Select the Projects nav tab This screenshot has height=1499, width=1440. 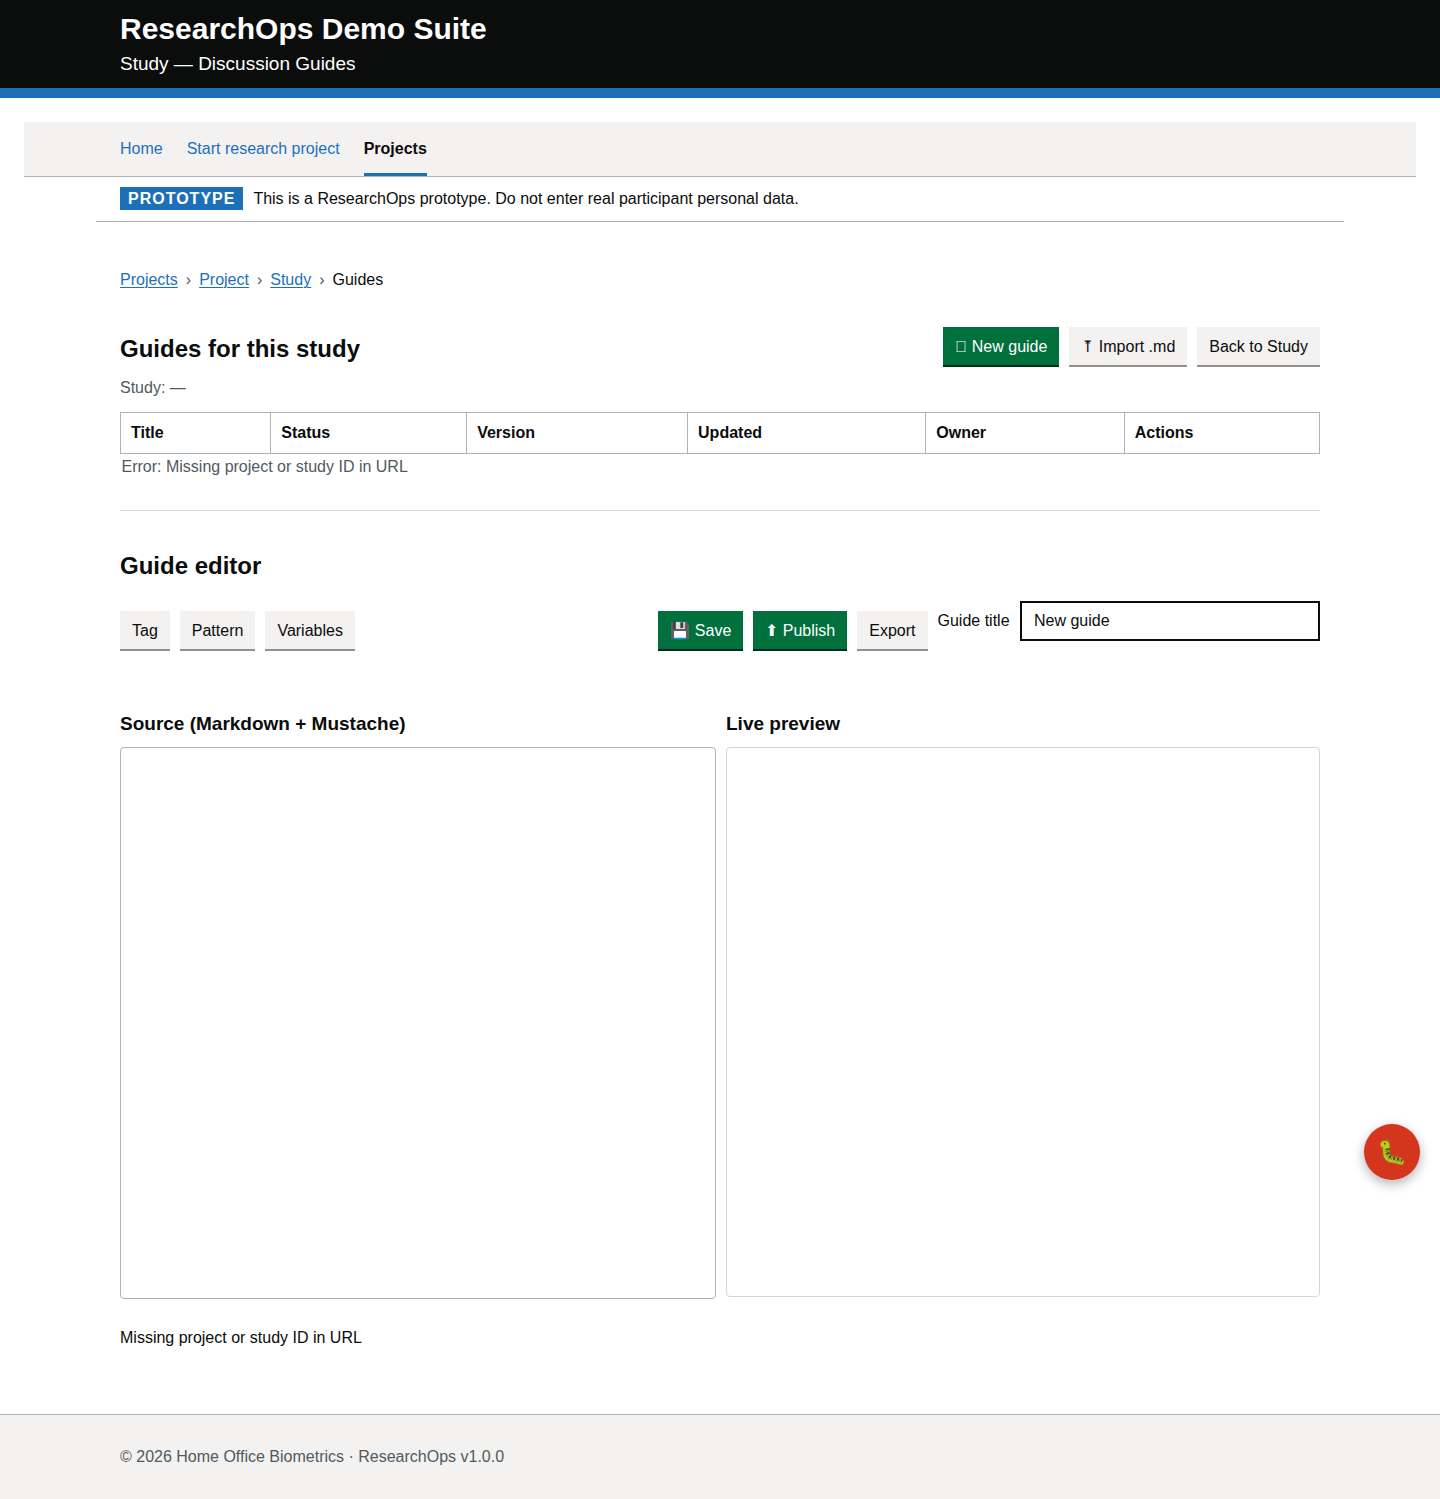395,149
